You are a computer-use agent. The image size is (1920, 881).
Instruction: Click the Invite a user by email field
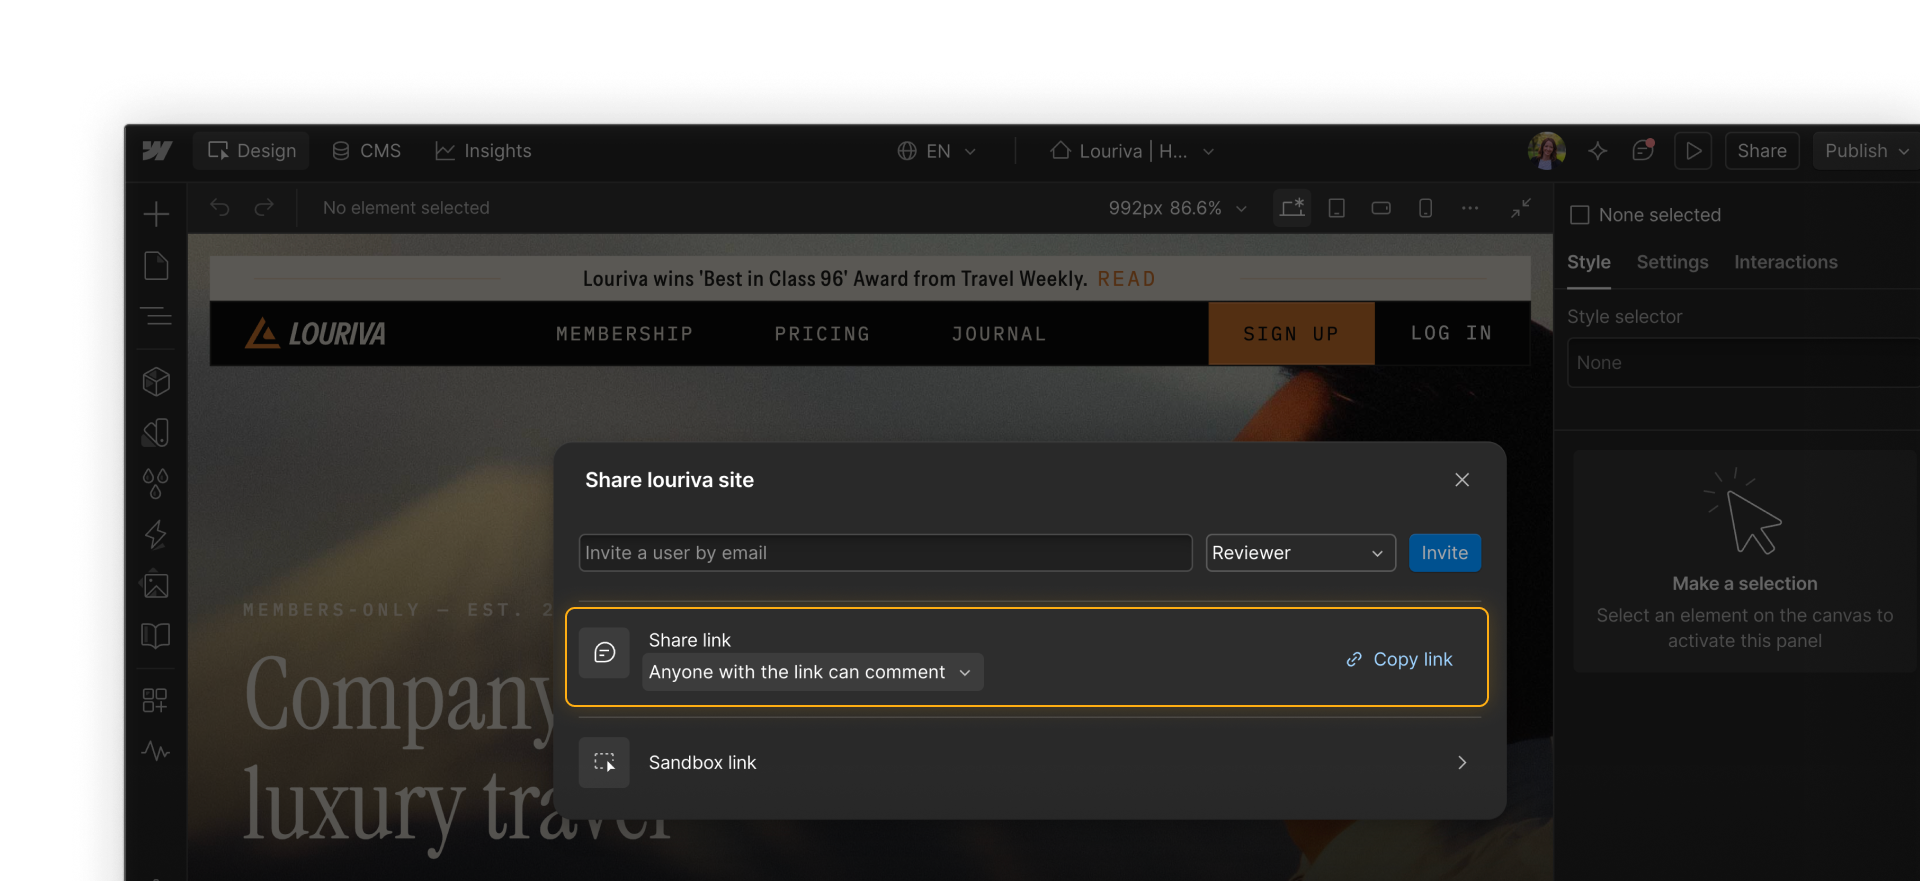pos(886,553)
